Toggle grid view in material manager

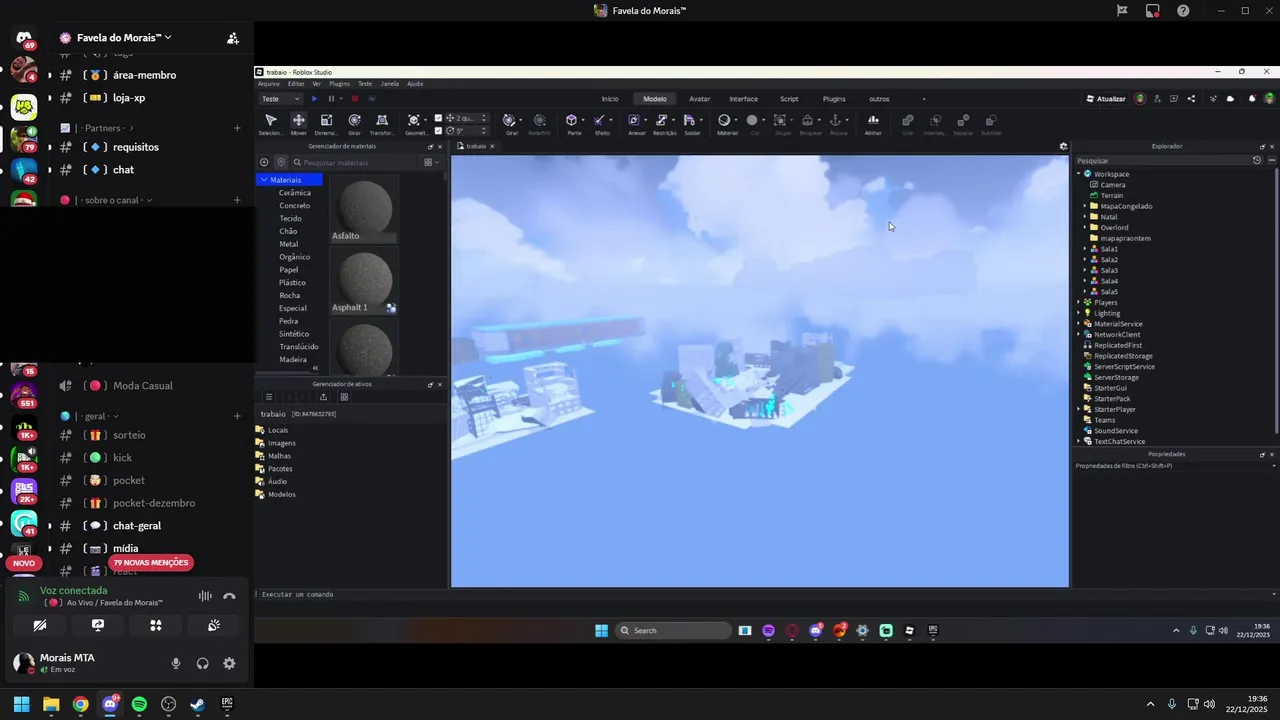tap(428, 162)
